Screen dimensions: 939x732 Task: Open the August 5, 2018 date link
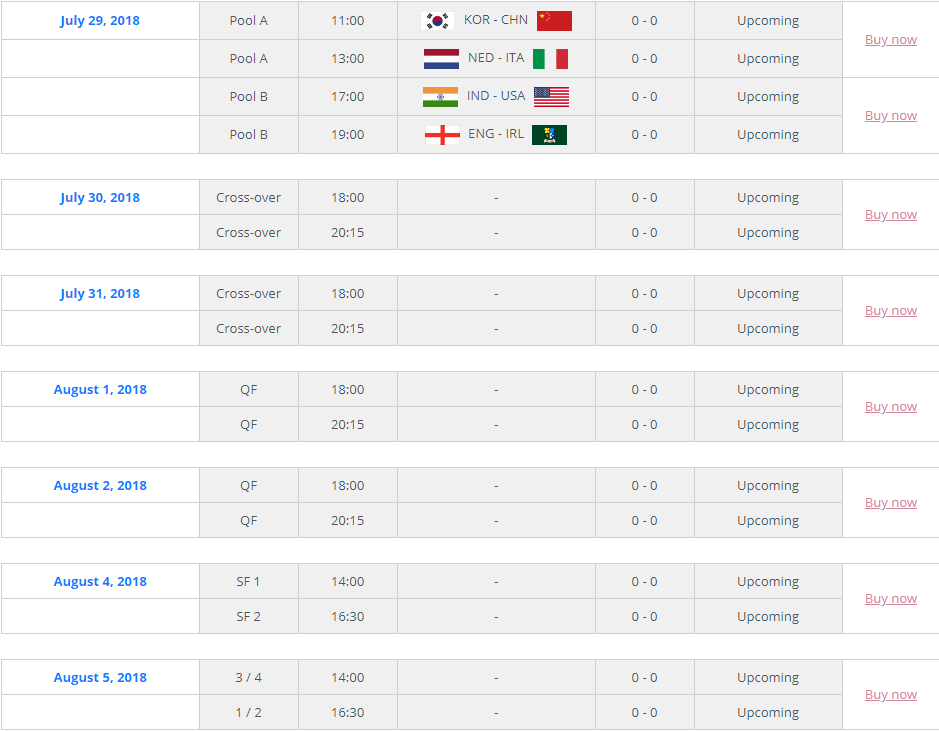click(x=100, y=677)
